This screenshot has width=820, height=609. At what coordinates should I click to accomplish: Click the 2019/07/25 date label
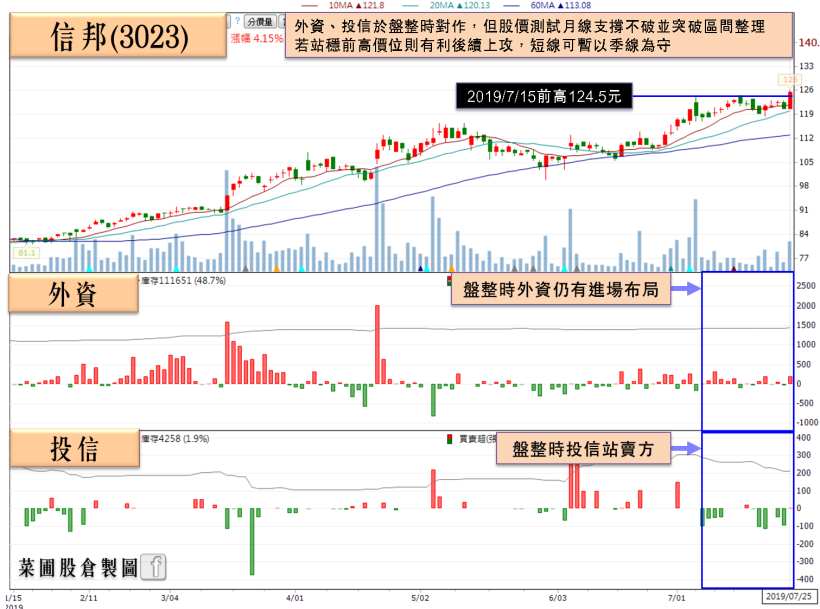click(788, 596)
